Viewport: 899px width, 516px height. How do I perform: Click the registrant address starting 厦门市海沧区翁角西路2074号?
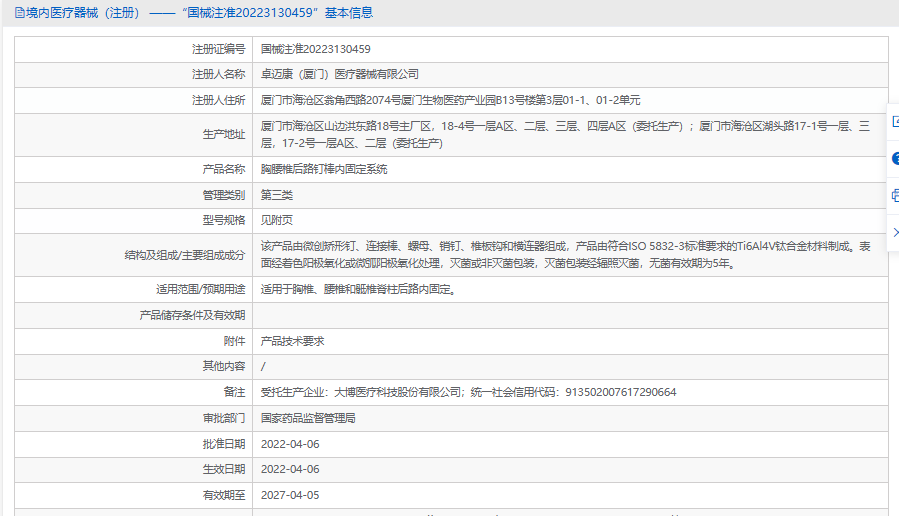click(450, 100)
